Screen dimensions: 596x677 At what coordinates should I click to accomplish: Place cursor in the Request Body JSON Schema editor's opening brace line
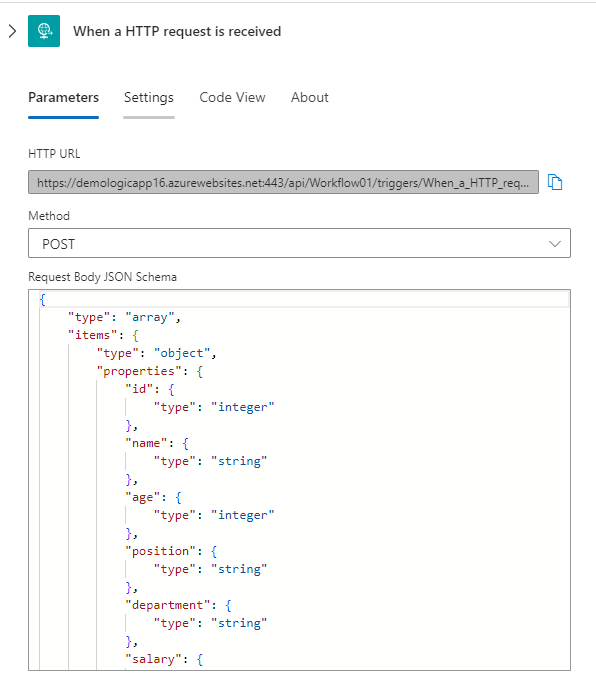click(x=304, y=299)
